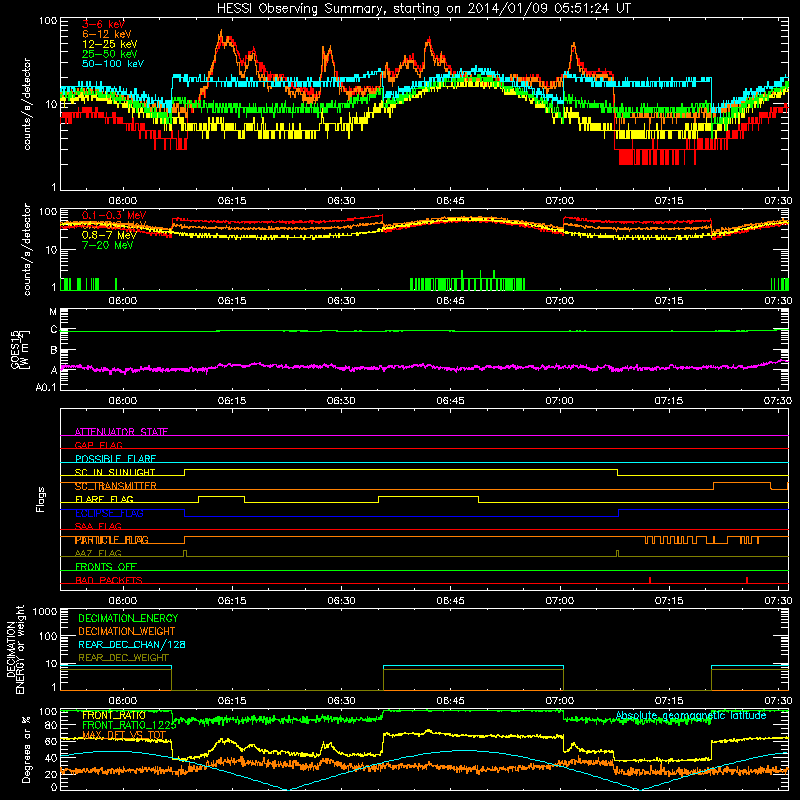Select the 3-6 keV legend label

[x=103, y=24]
